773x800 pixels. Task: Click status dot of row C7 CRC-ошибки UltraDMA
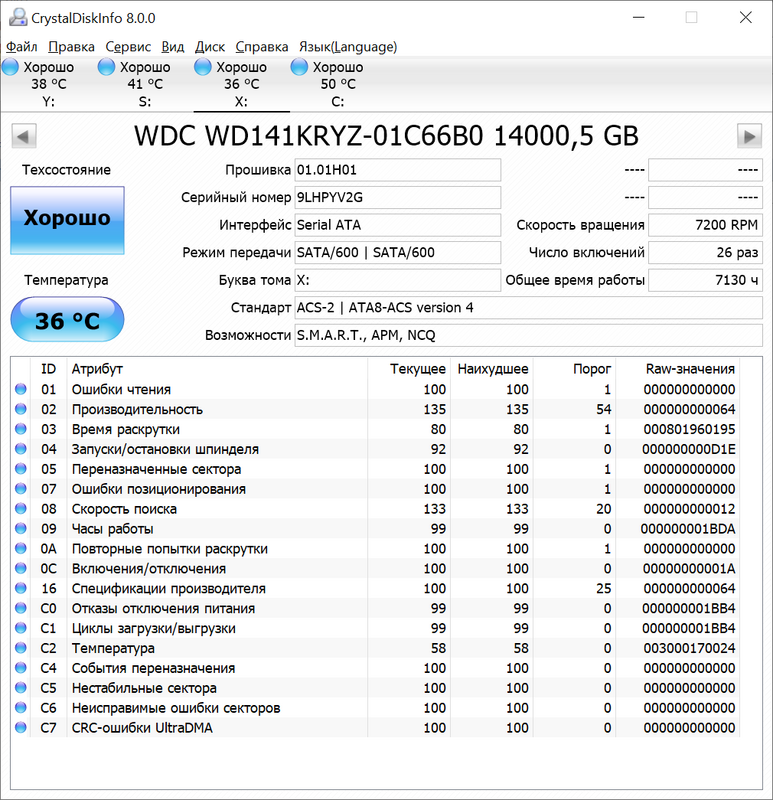[21, 728]
